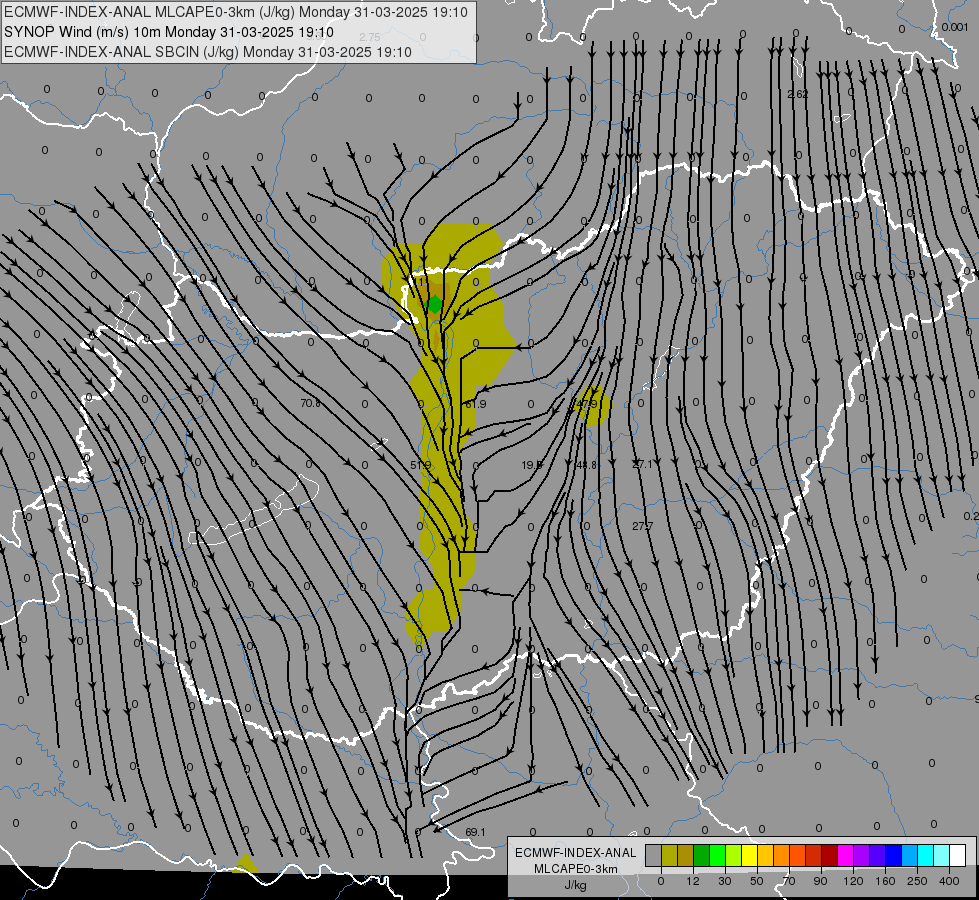Select the amber swatch in the colorbar
Image resolution: width=979 pixels, height=900 pixels.
click(766, 855)
